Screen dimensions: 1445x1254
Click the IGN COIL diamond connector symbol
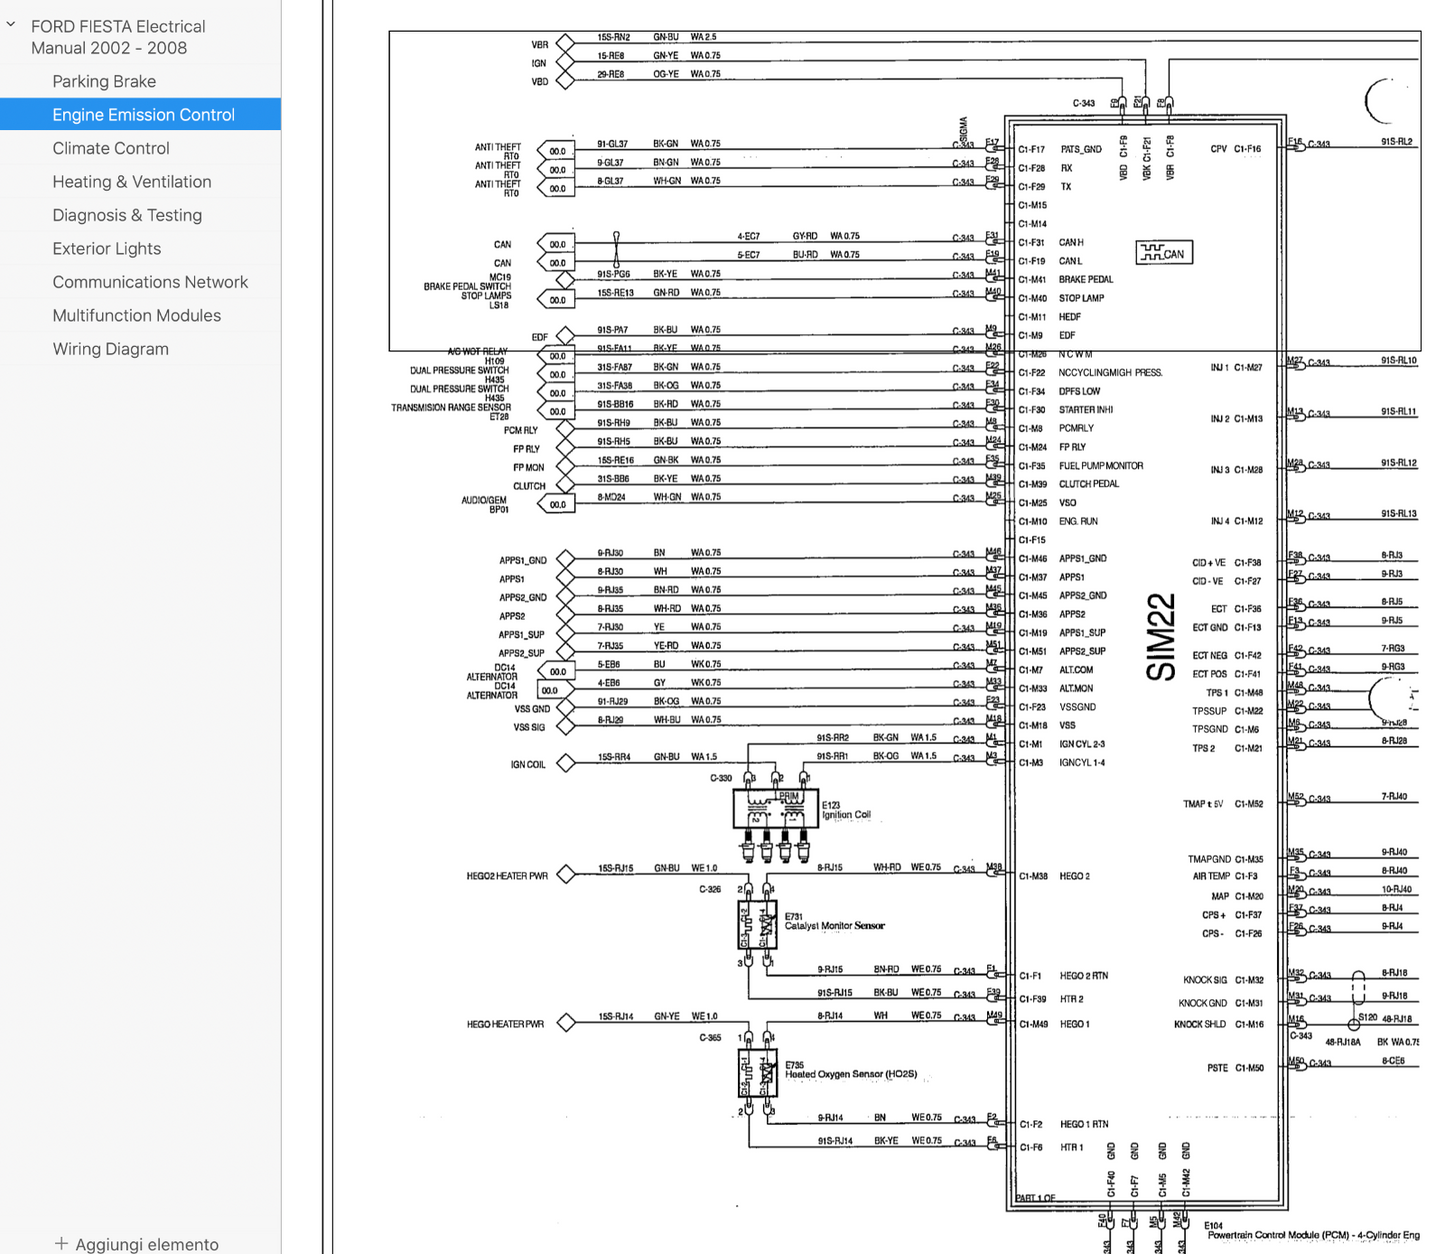pos(566,763)
